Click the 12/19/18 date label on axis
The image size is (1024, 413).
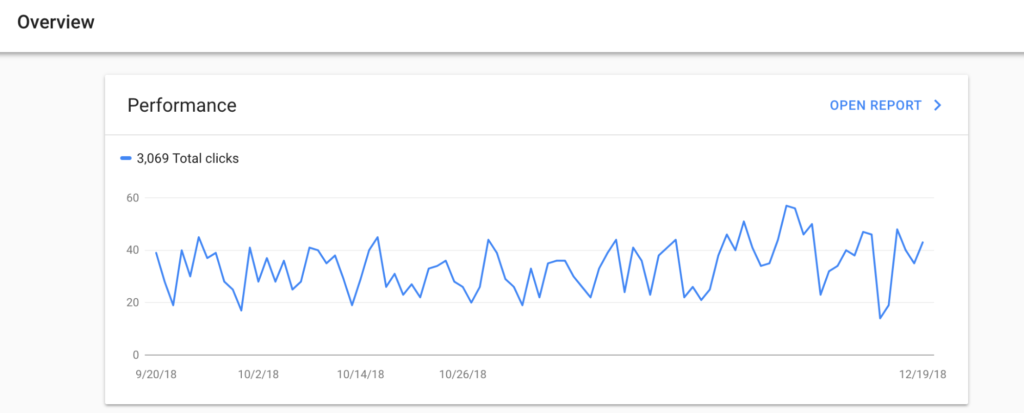tap(922, 374)
